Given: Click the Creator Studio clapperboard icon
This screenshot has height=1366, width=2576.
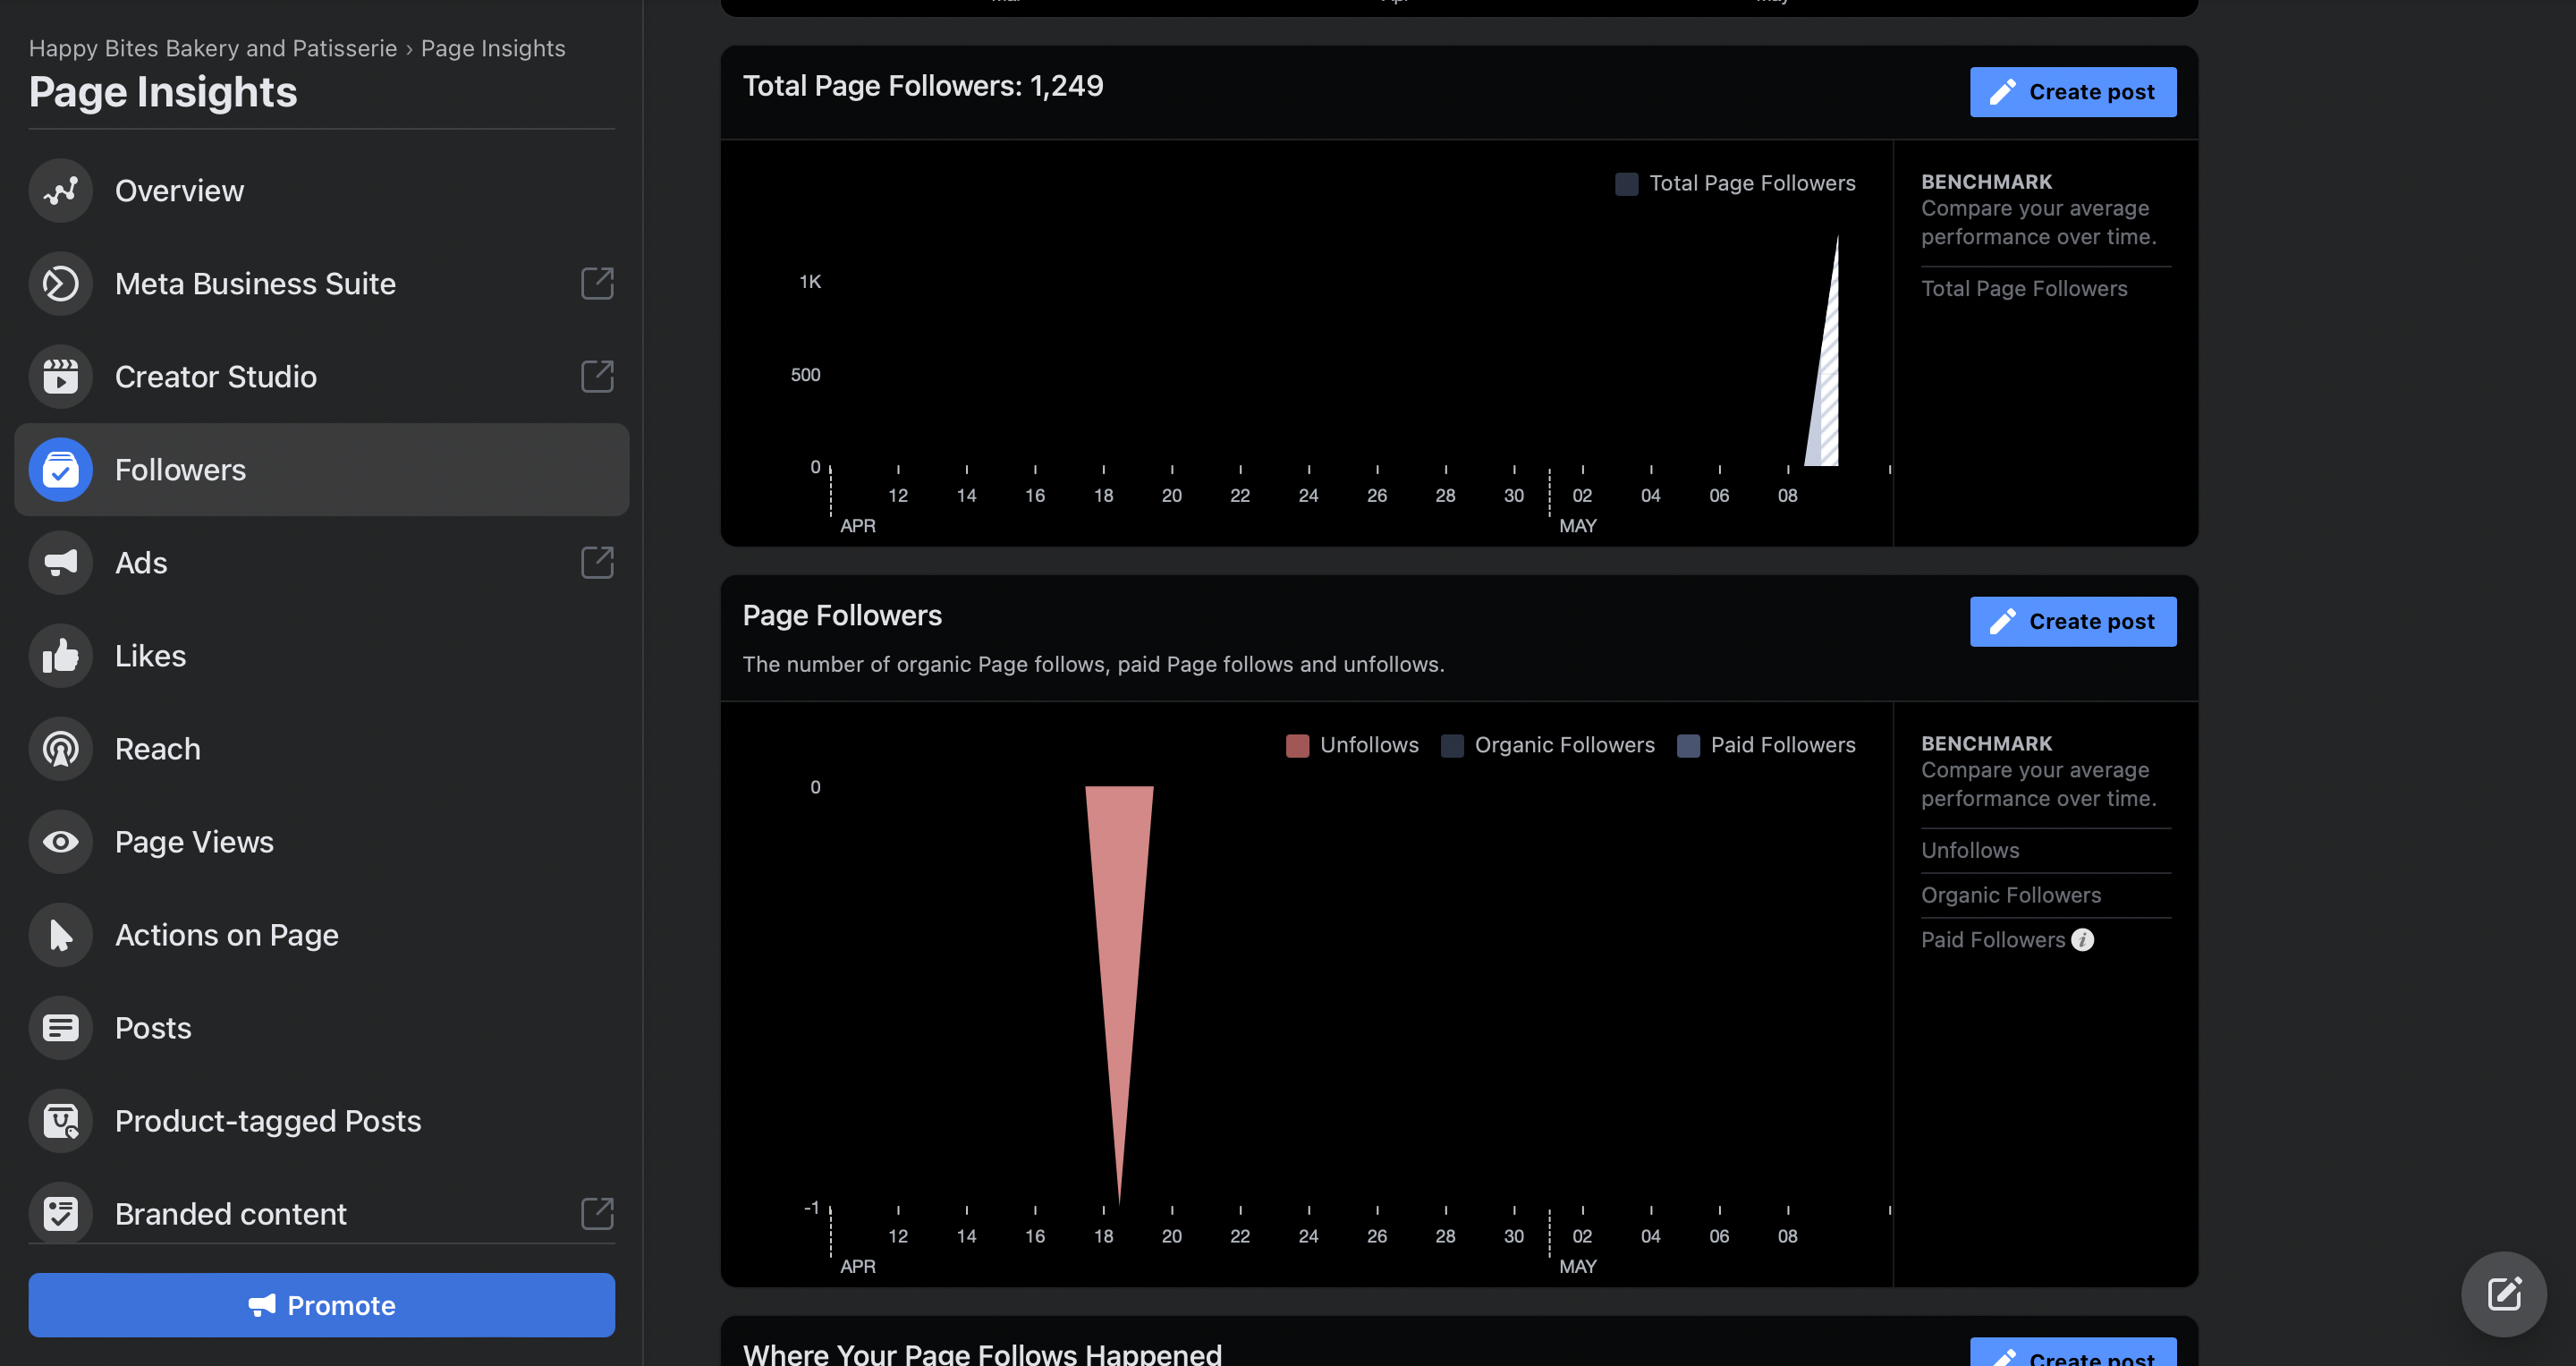Looking at the screenshot, I should (60, 376).
